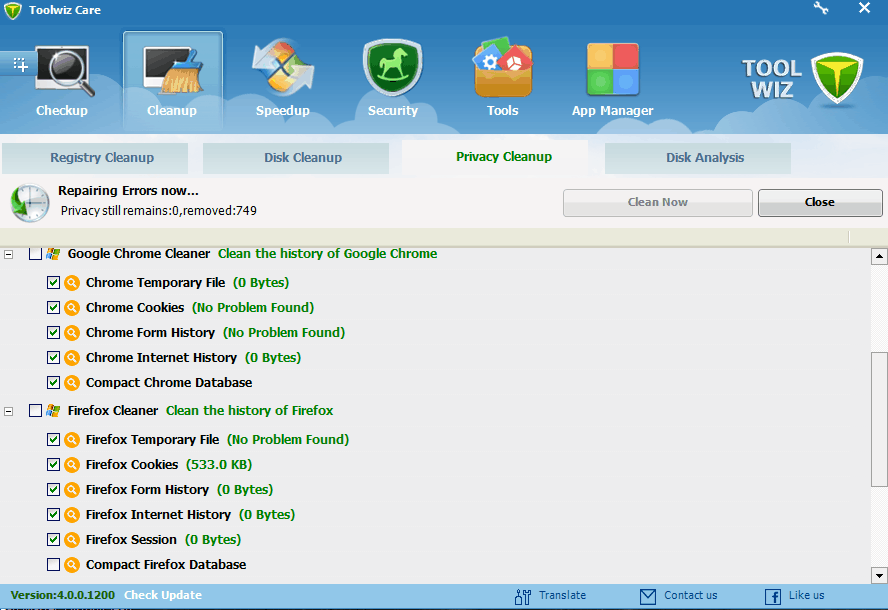Click the orange magnifier beside Firefox Form History

(x=72, y=489)
